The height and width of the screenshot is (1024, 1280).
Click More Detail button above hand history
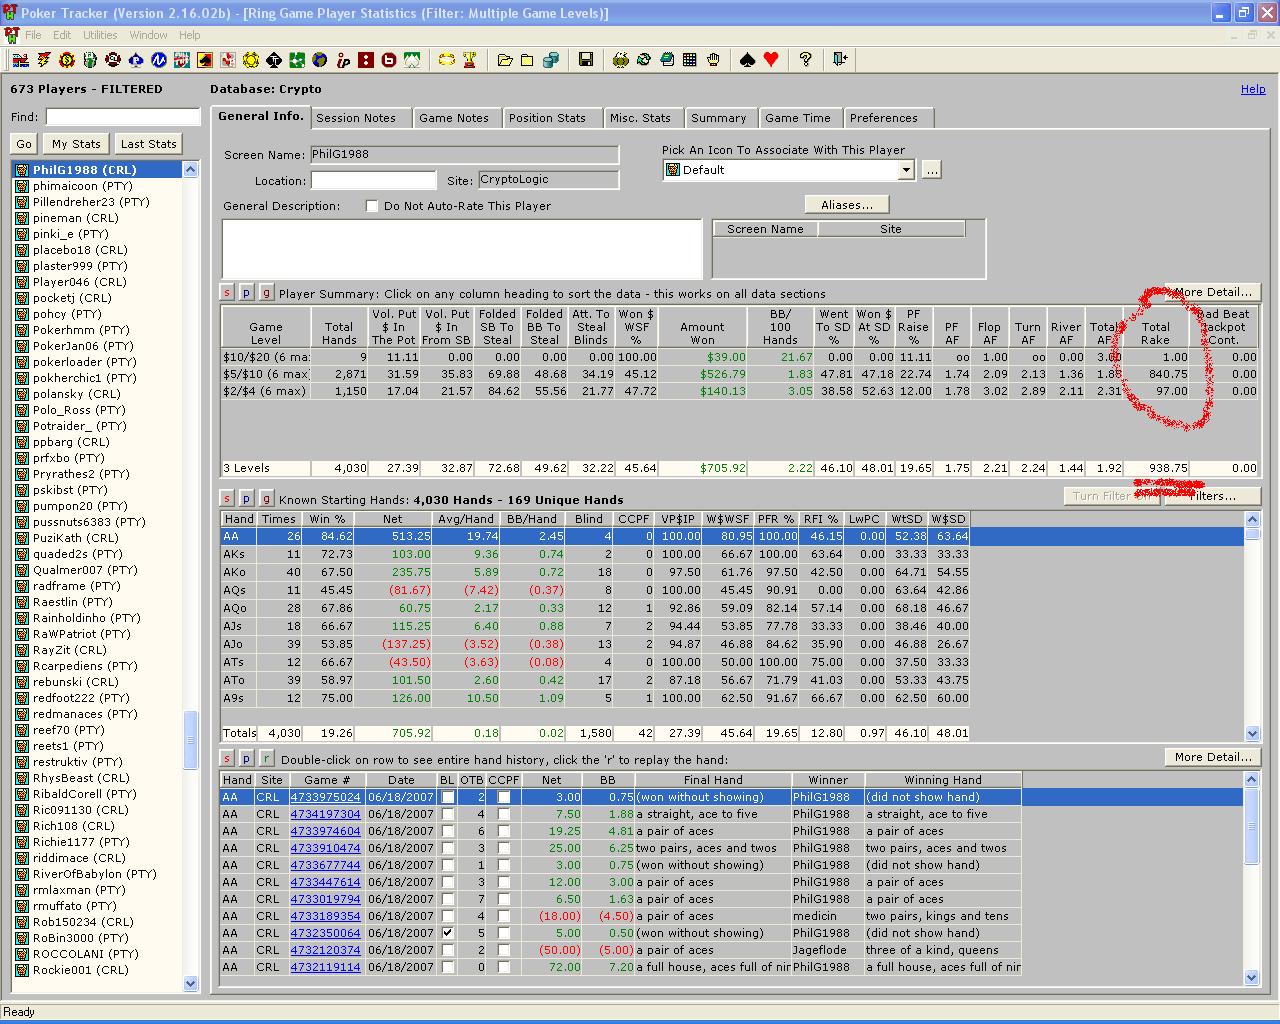click(1212, 757)
